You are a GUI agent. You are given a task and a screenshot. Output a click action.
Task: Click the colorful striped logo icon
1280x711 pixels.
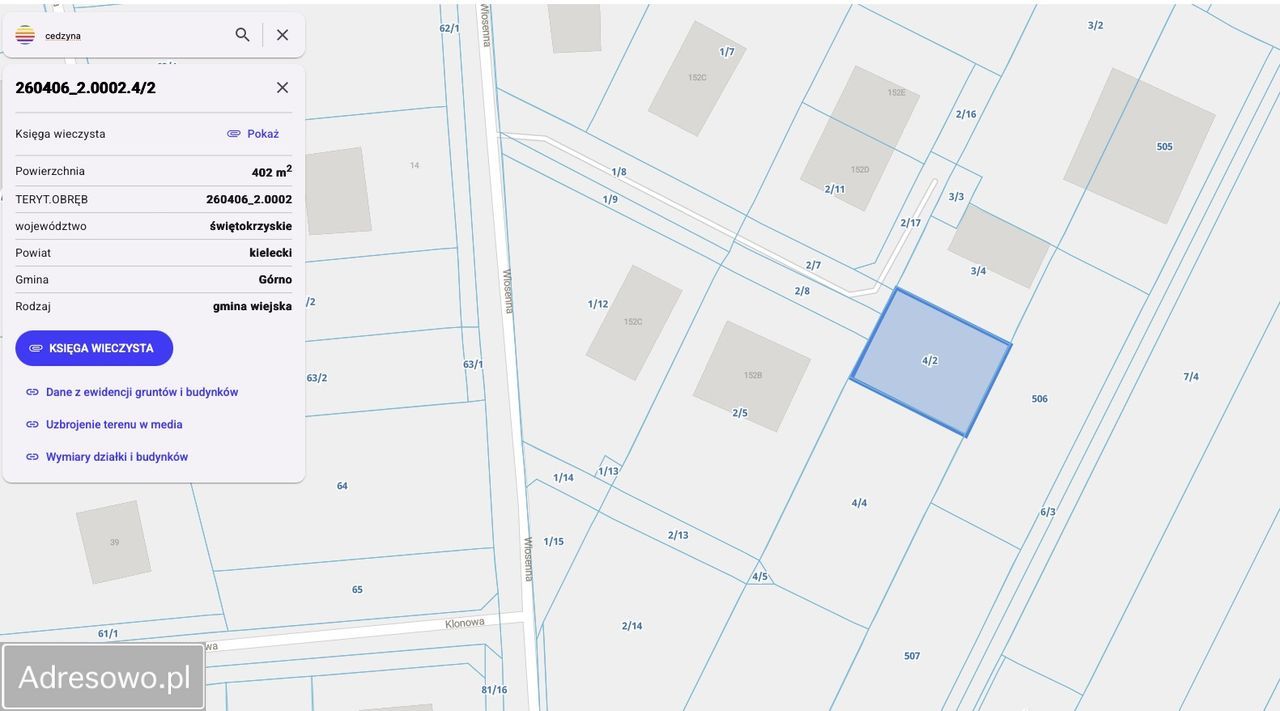(25, 35)
